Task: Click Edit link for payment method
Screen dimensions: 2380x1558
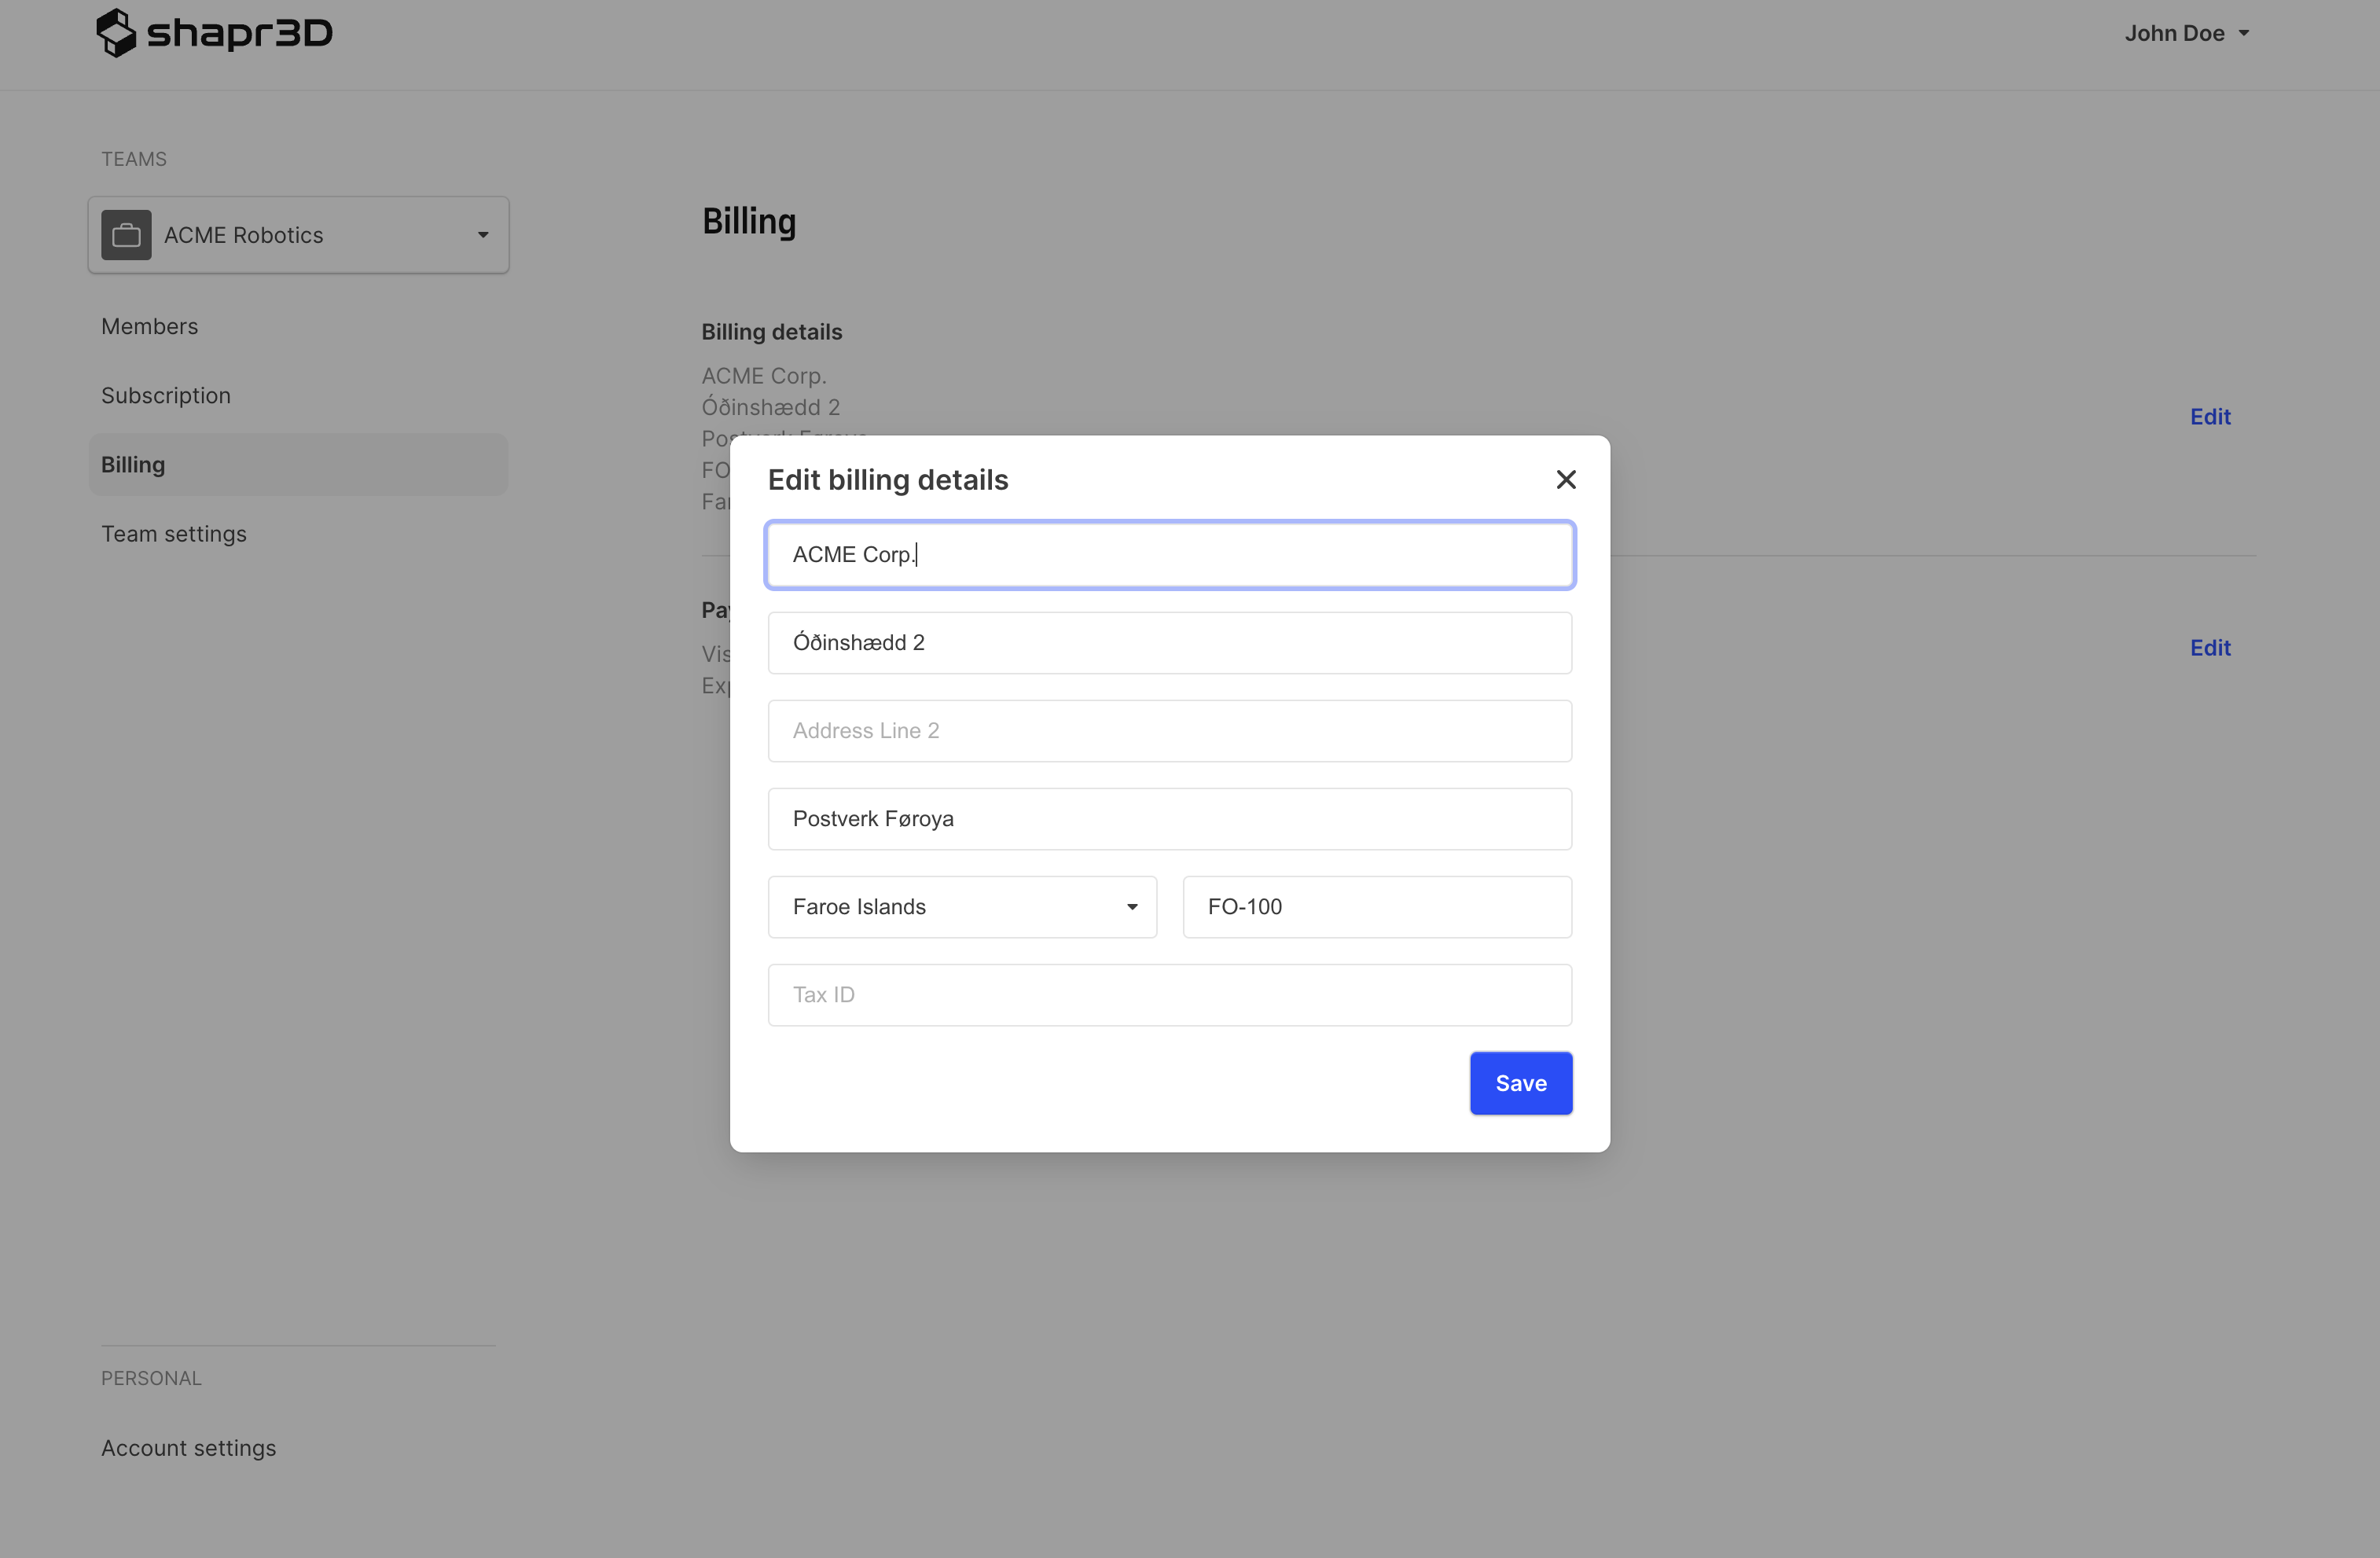Action: (2210, 648)
